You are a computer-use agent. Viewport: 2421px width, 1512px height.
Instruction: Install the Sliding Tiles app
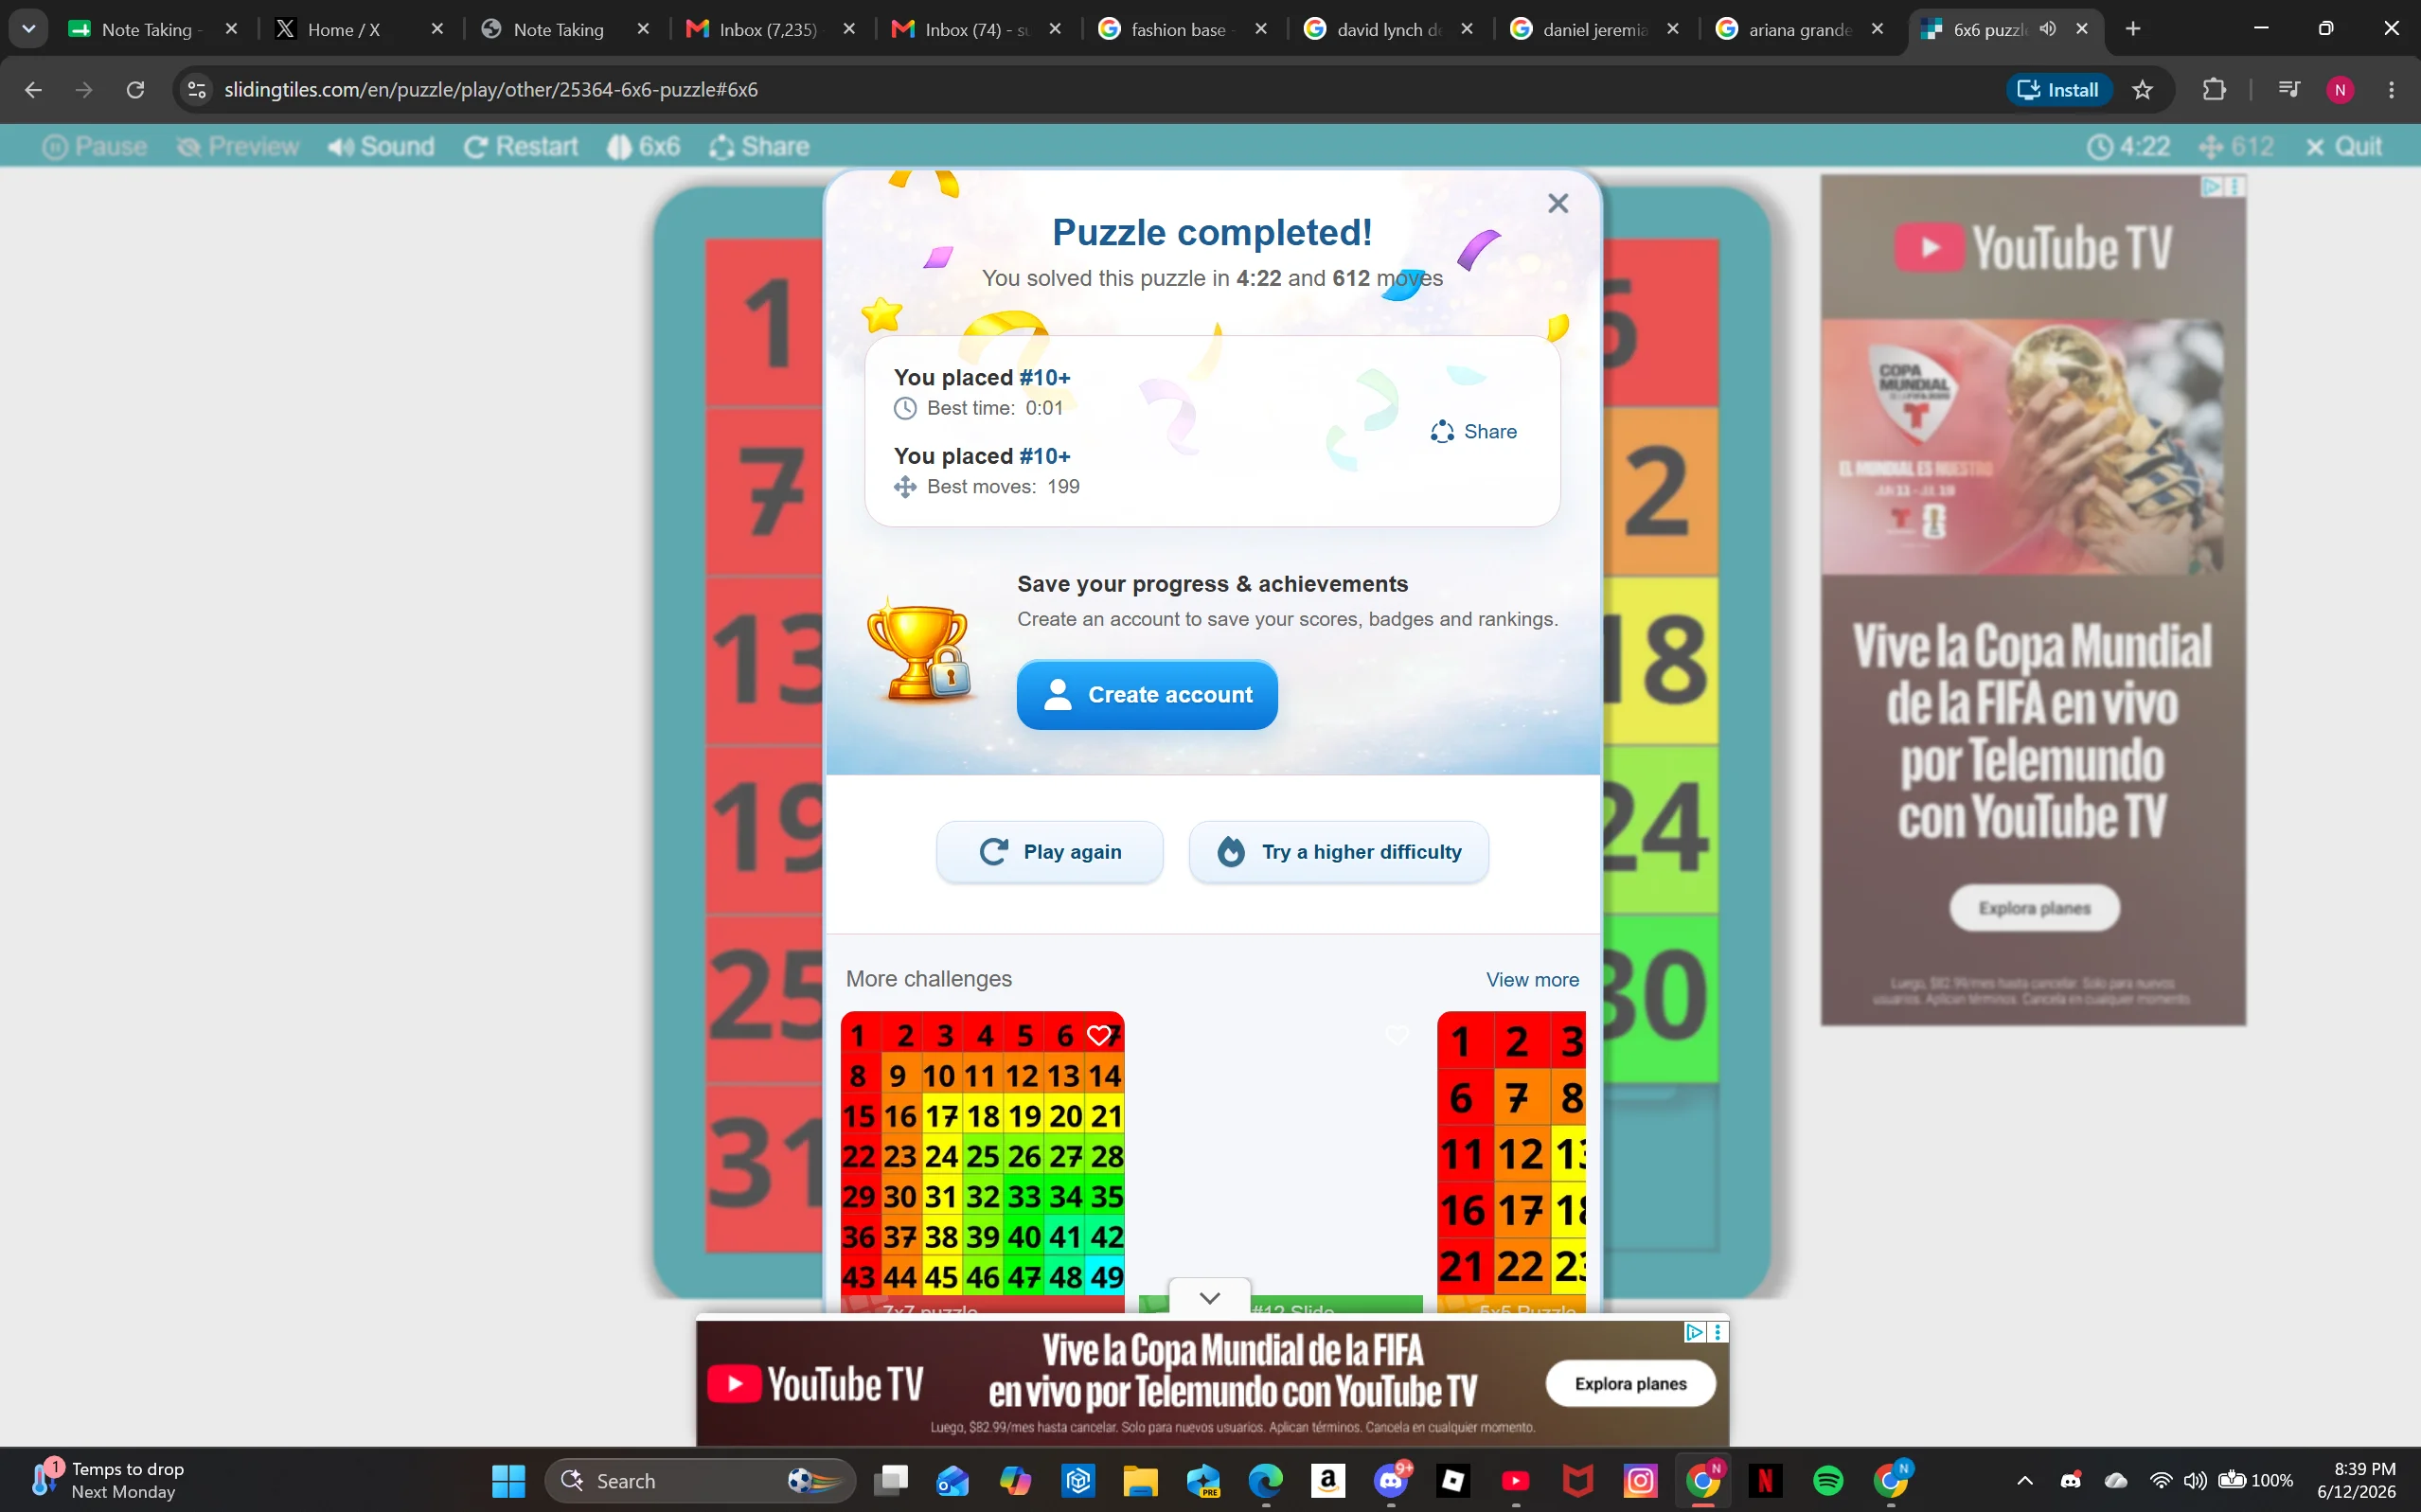click(x=2058, y=90)
